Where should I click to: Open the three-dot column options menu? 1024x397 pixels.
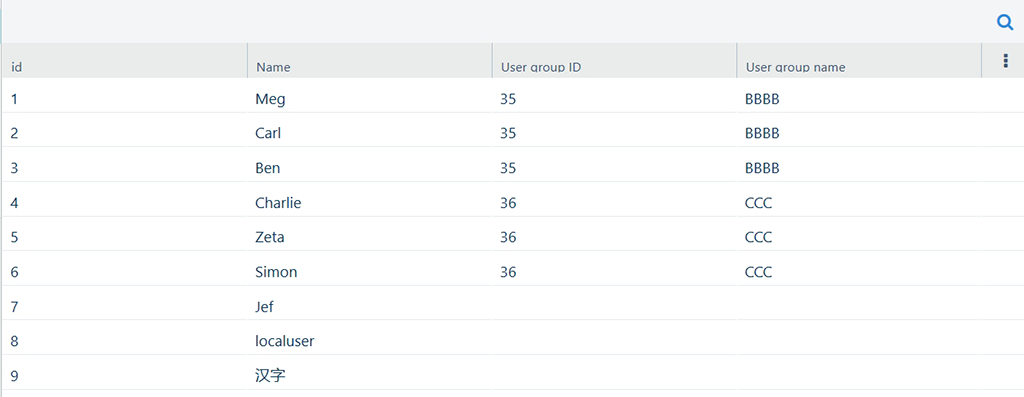(x=1005, y=61)
